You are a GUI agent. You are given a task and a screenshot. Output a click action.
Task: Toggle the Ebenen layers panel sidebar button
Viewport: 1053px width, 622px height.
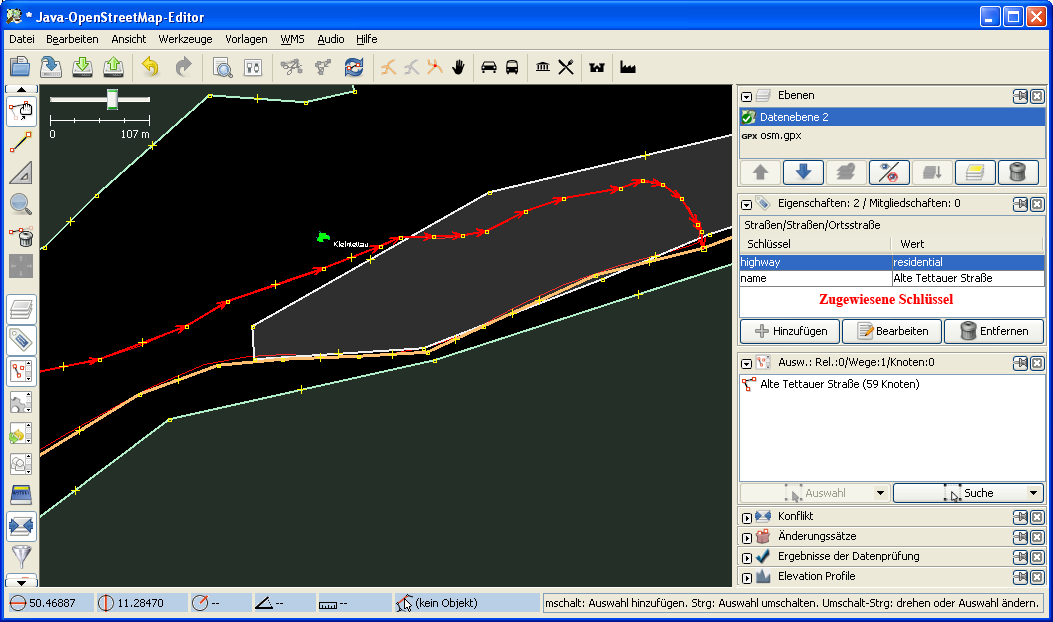21,308
